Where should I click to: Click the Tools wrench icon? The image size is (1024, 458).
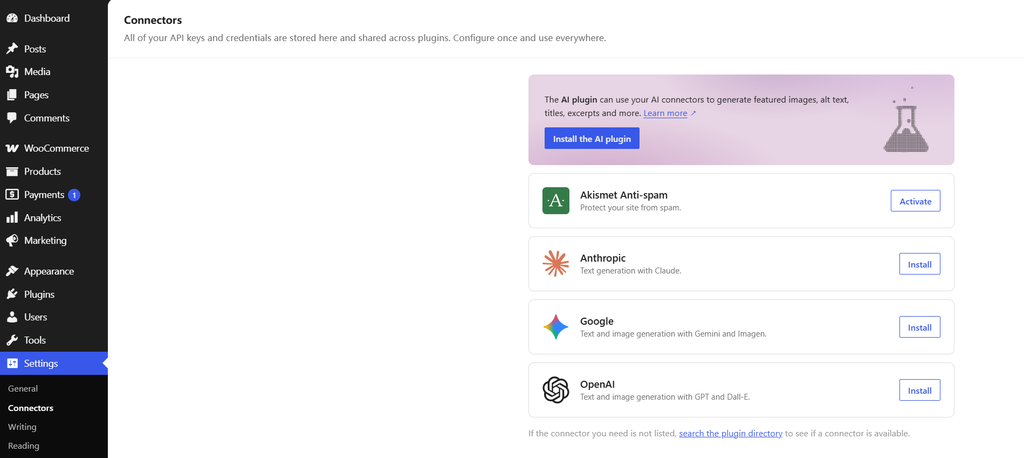pyautogui.click(x=12, y=340)
